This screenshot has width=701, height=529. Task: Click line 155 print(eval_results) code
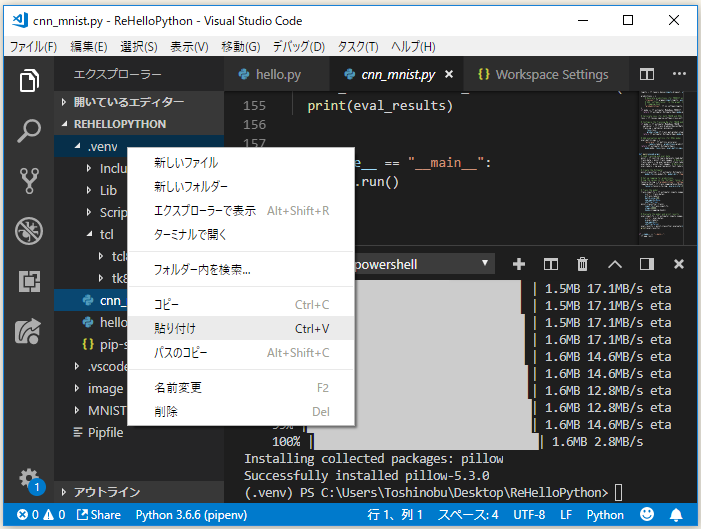(x=380, y=106)
